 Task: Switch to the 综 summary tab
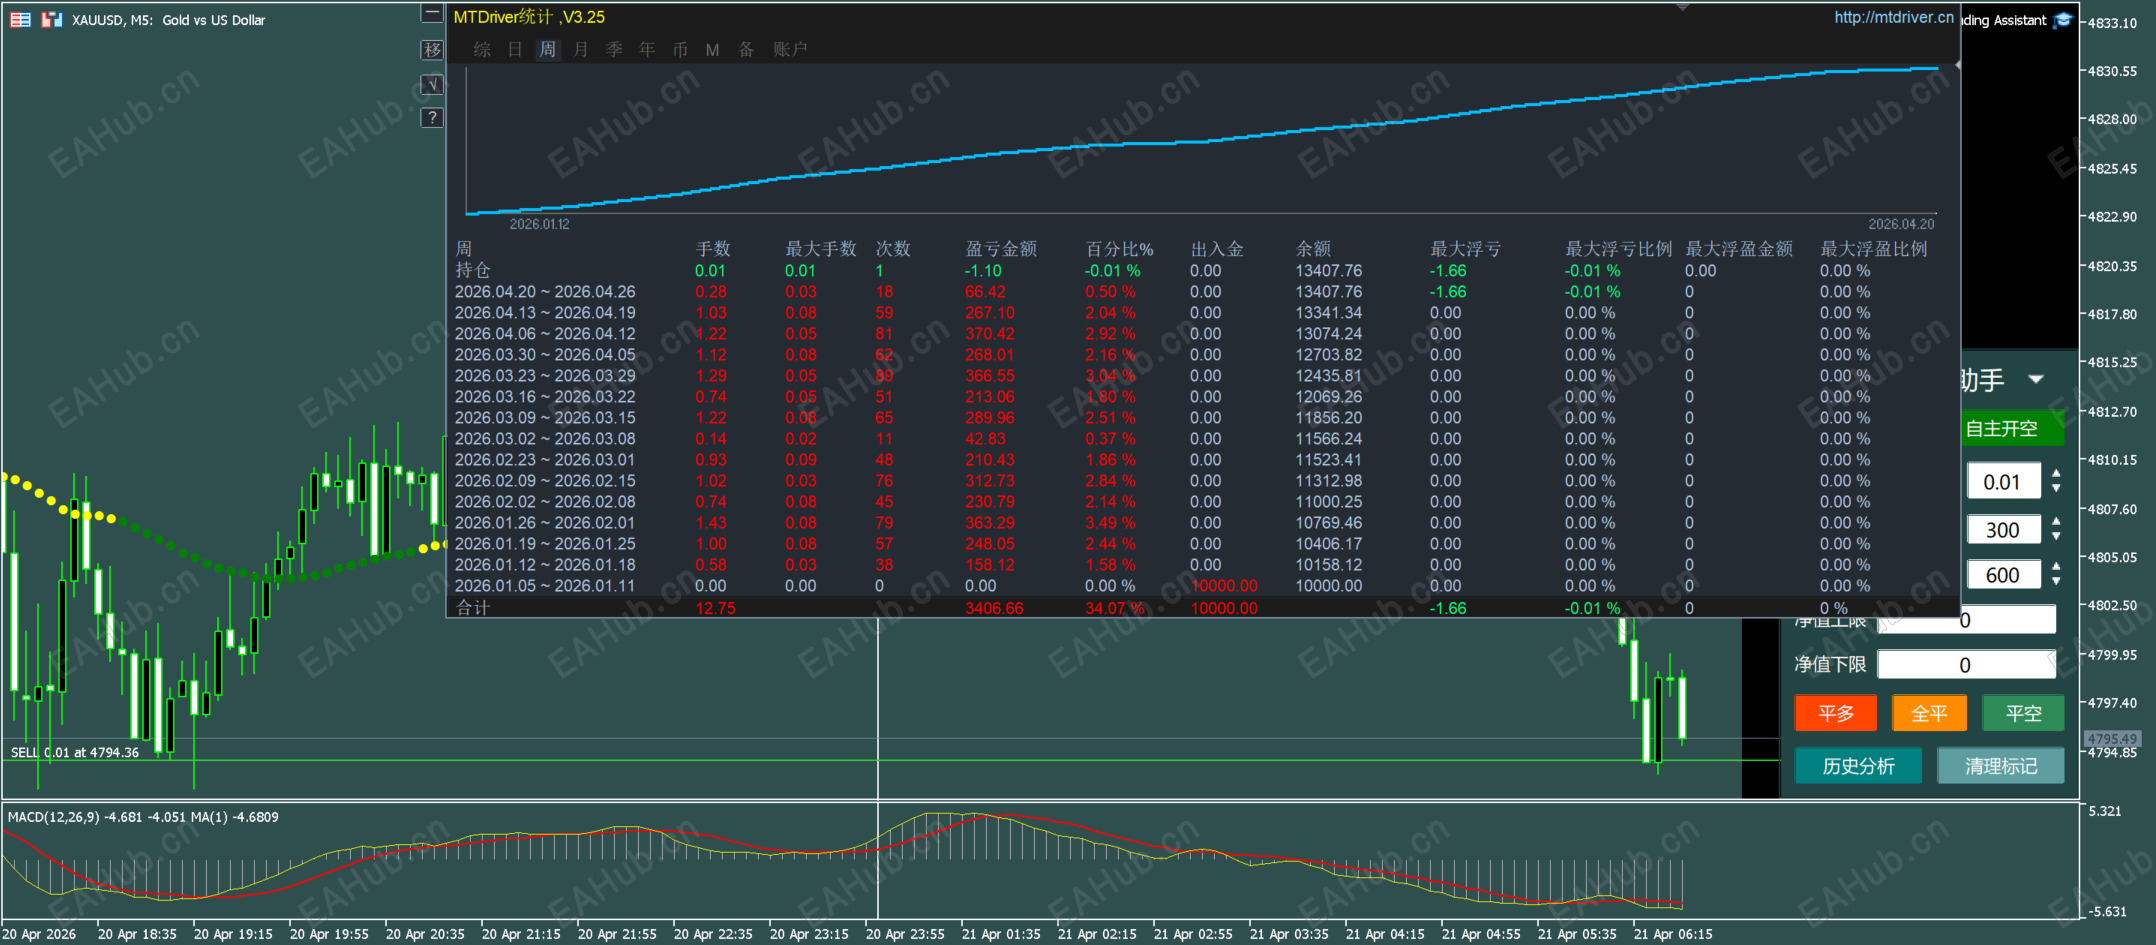482,49
